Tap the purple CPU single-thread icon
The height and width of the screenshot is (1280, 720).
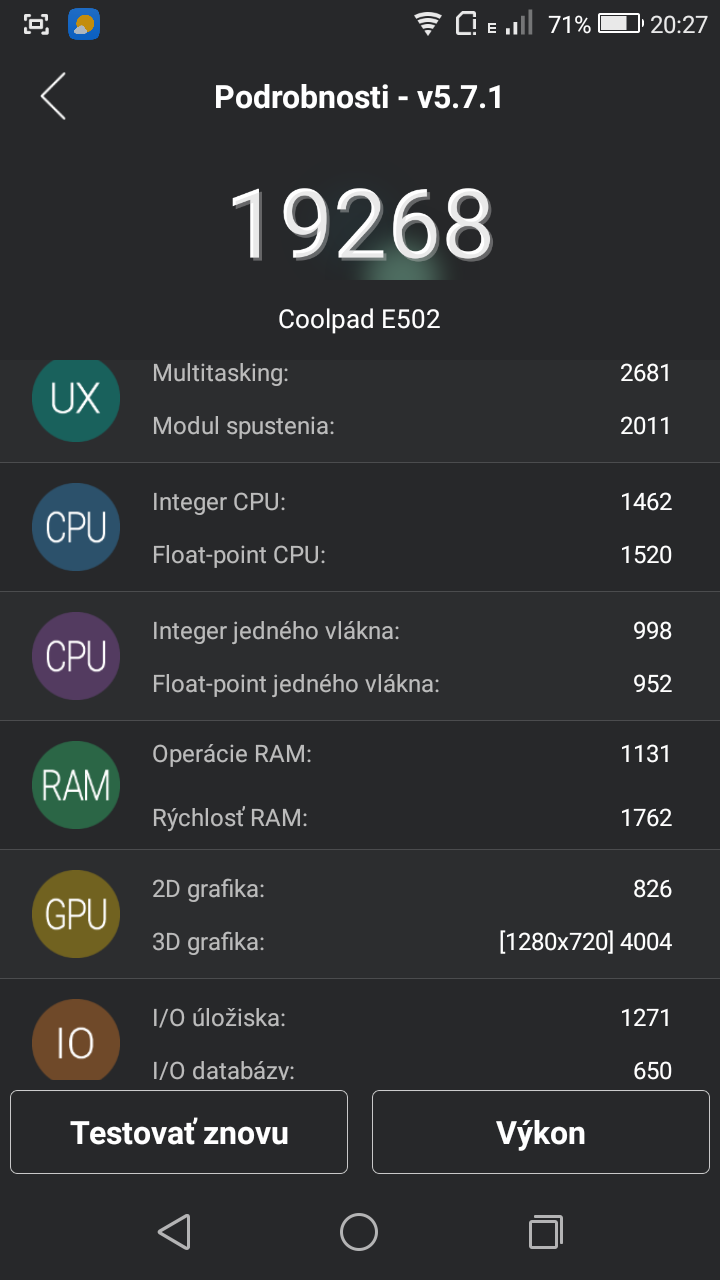76,657
